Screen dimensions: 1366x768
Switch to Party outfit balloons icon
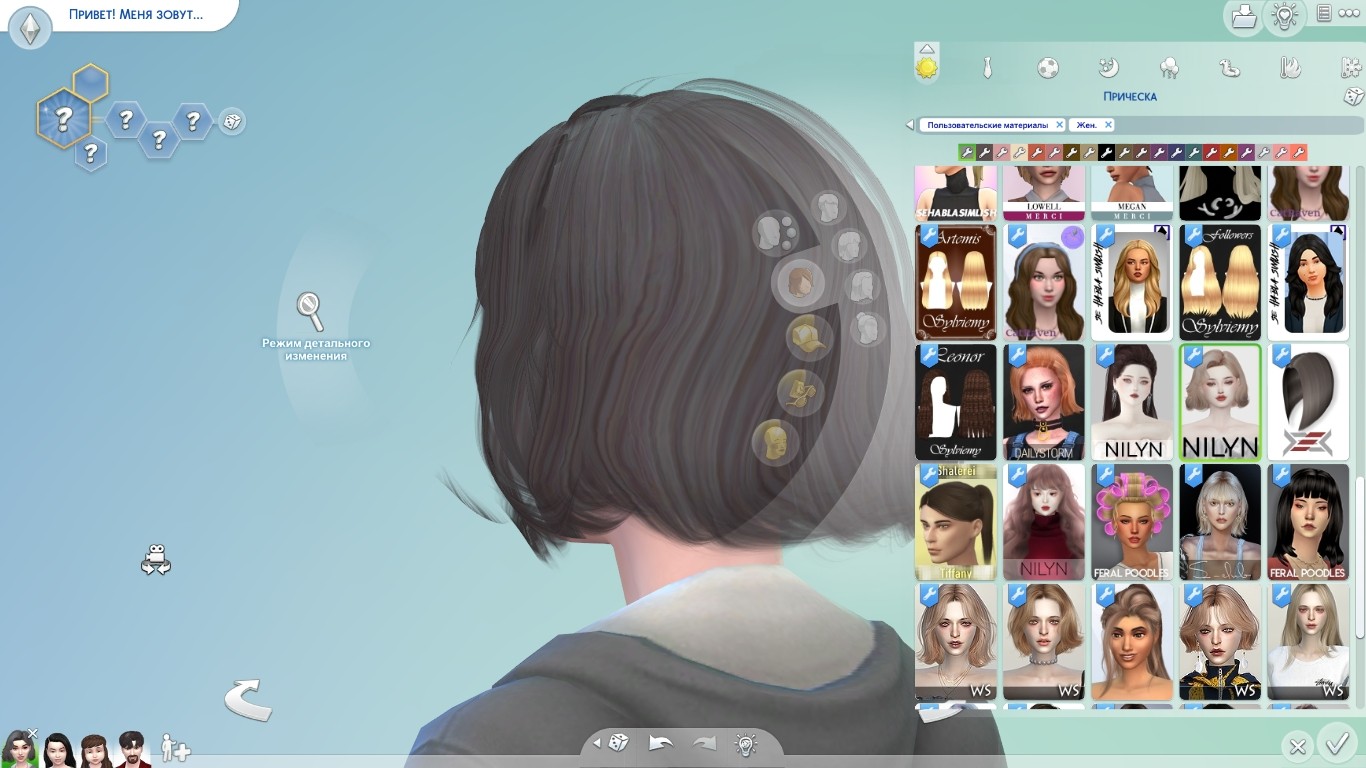(1169, 68)
